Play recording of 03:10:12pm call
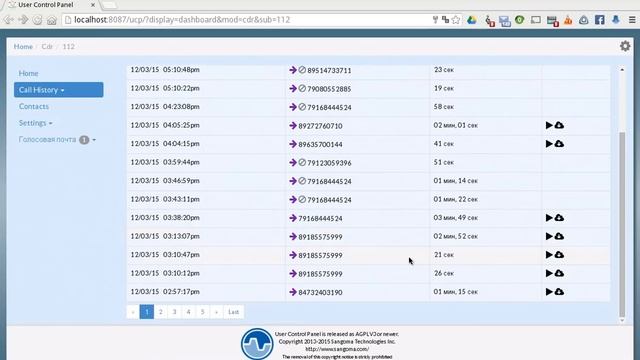Screen dimensions: 640x360 (549, 273)
